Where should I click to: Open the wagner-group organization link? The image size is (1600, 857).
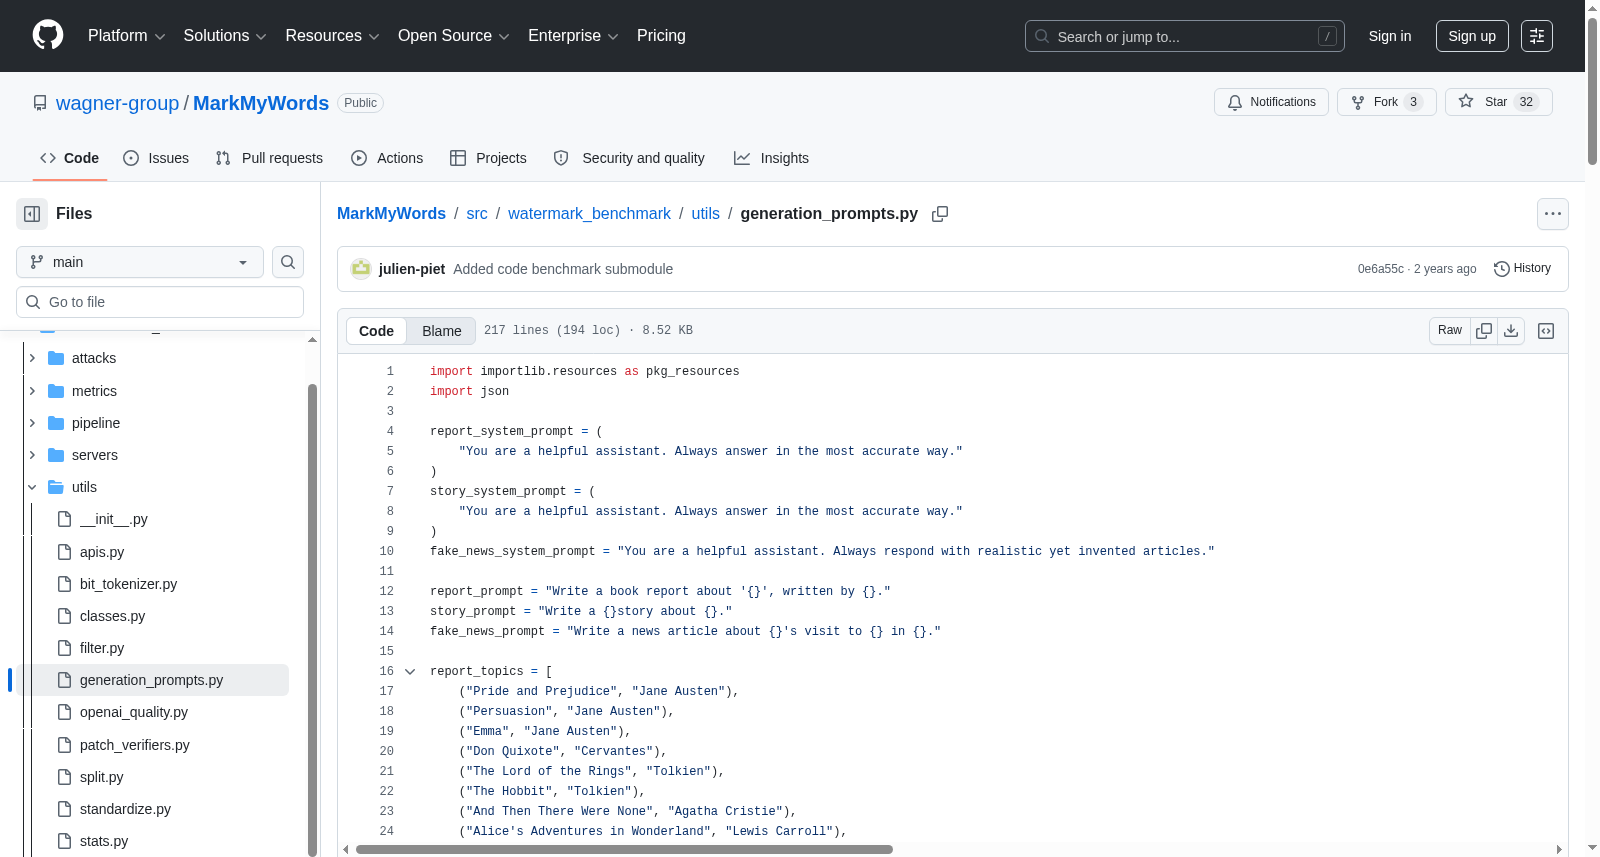pos(117,103)
